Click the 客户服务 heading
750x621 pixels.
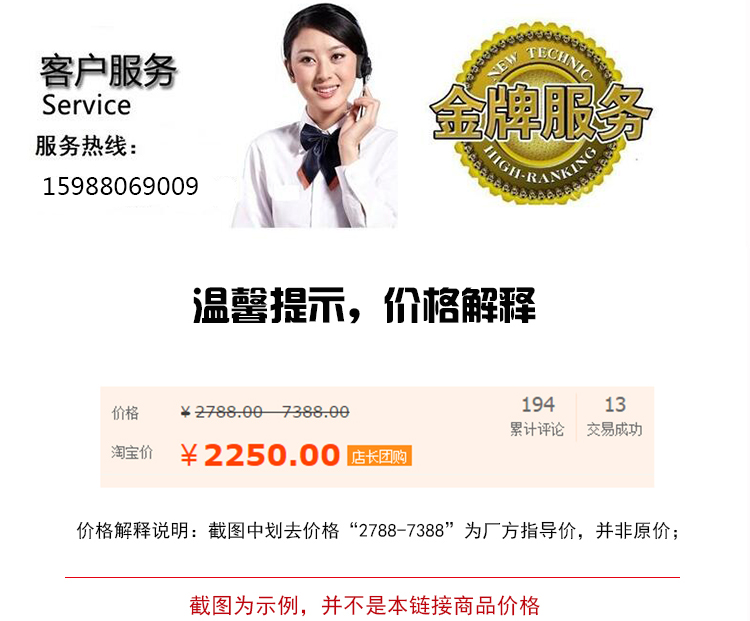coord(108,71)
